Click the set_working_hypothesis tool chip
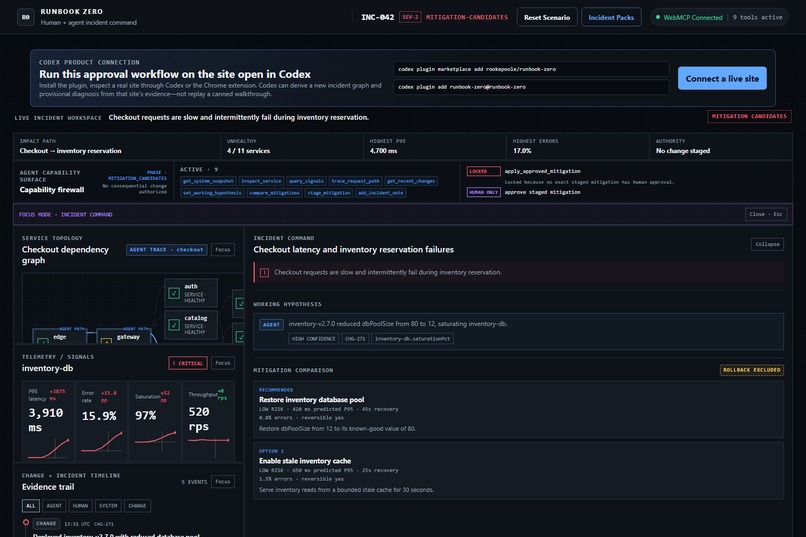This screenshot has height=537, width=806. (x=212, y=193)
